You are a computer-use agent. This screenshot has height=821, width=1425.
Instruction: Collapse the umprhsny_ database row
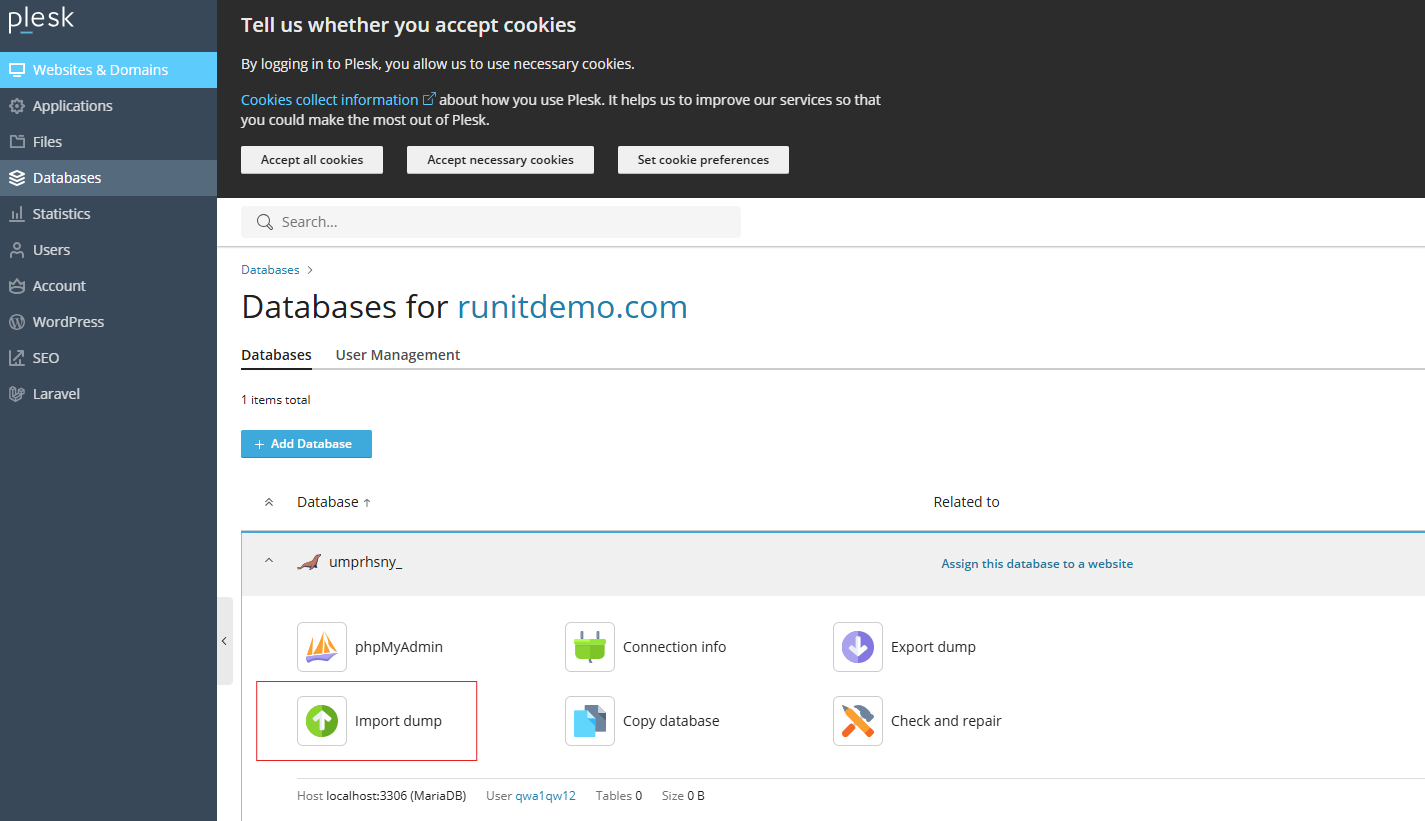tap(268, 562)
